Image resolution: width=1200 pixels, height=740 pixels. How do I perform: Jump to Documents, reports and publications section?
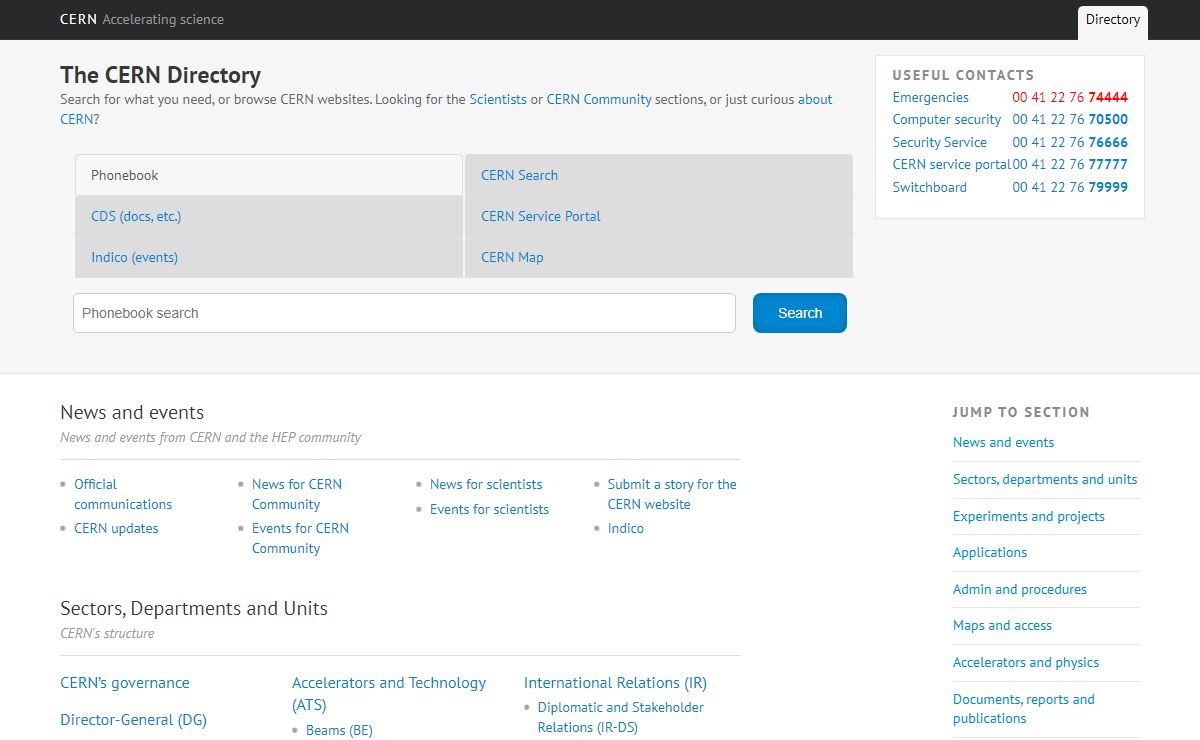[x=1024, y=708]
